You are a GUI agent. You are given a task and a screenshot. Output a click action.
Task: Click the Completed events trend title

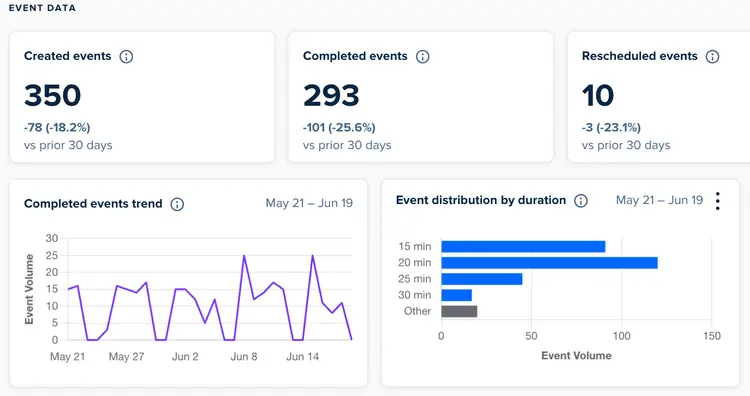(x=93, y=204)
